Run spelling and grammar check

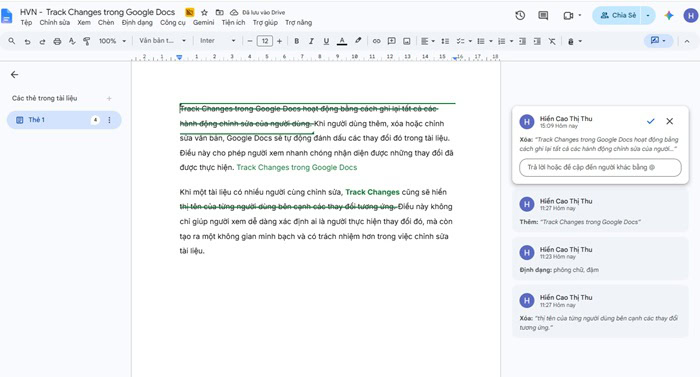(x=72, y=41)
